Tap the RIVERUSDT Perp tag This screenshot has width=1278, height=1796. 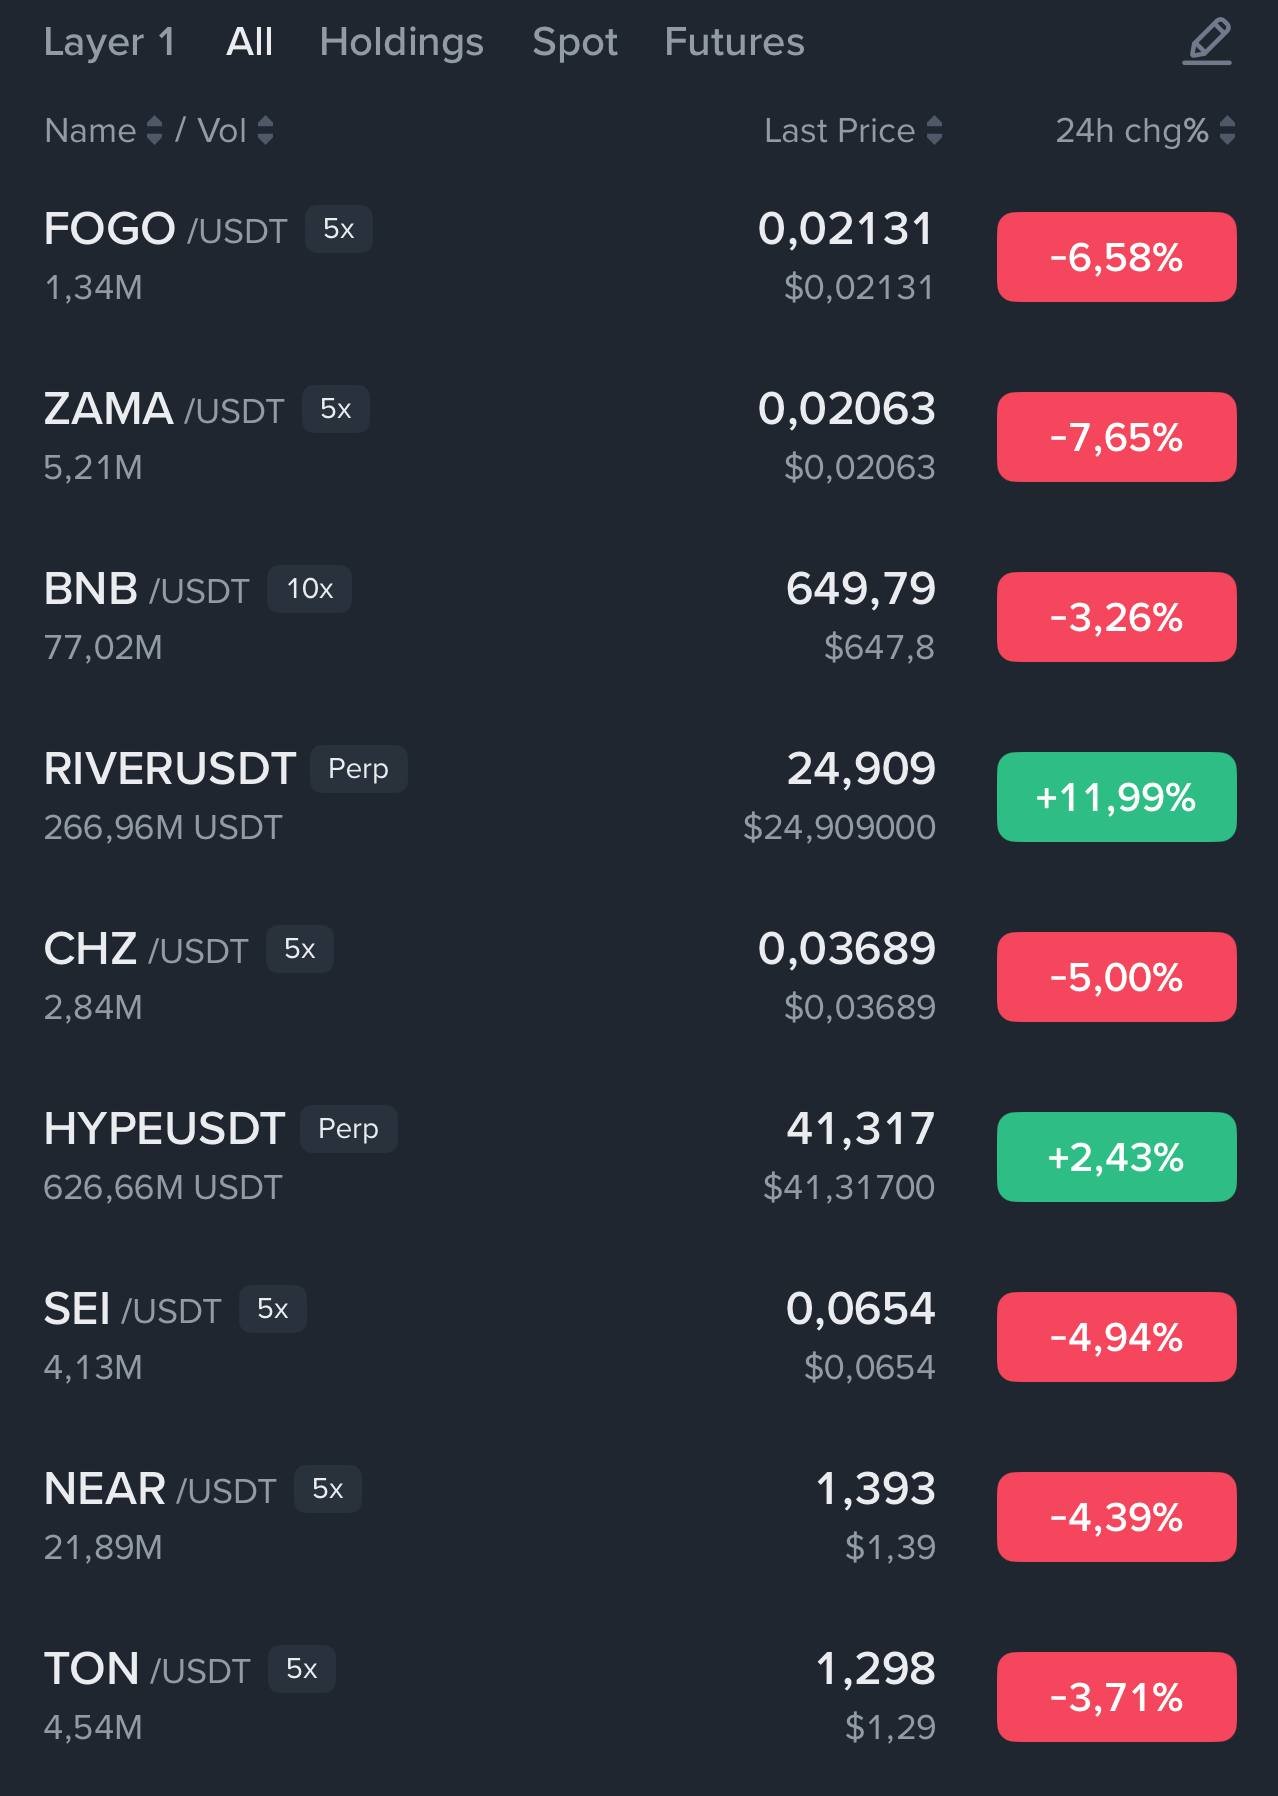[x=358, y=769]
